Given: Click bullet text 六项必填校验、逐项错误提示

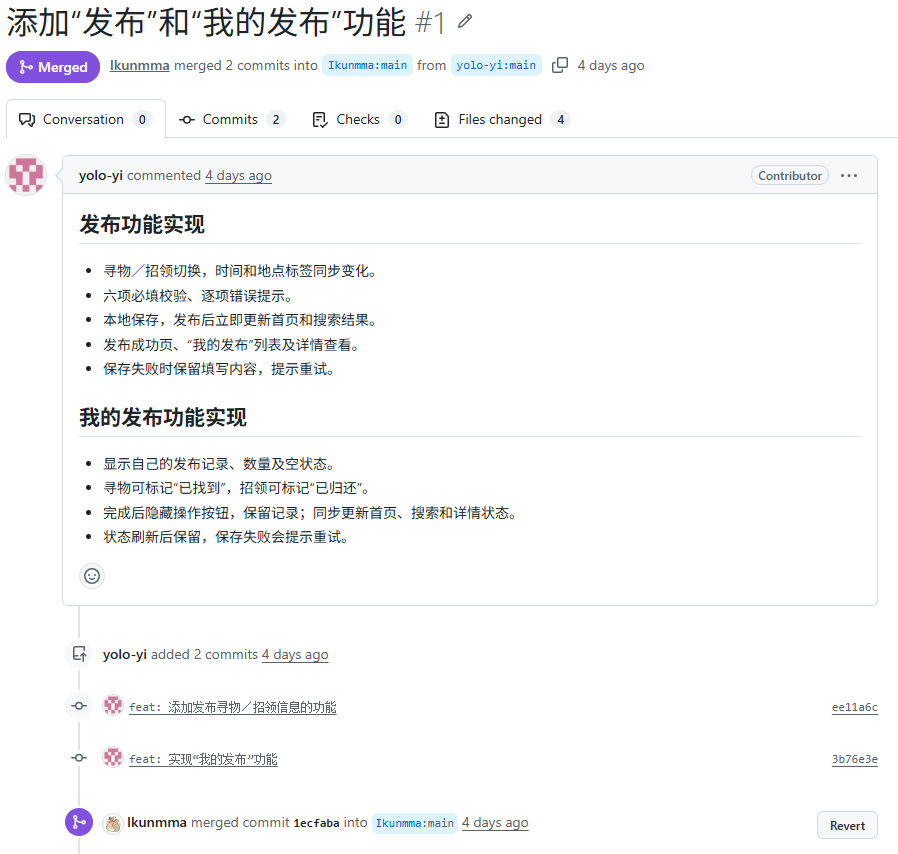Looking at the screenshot, I should [x=198, y=296].
